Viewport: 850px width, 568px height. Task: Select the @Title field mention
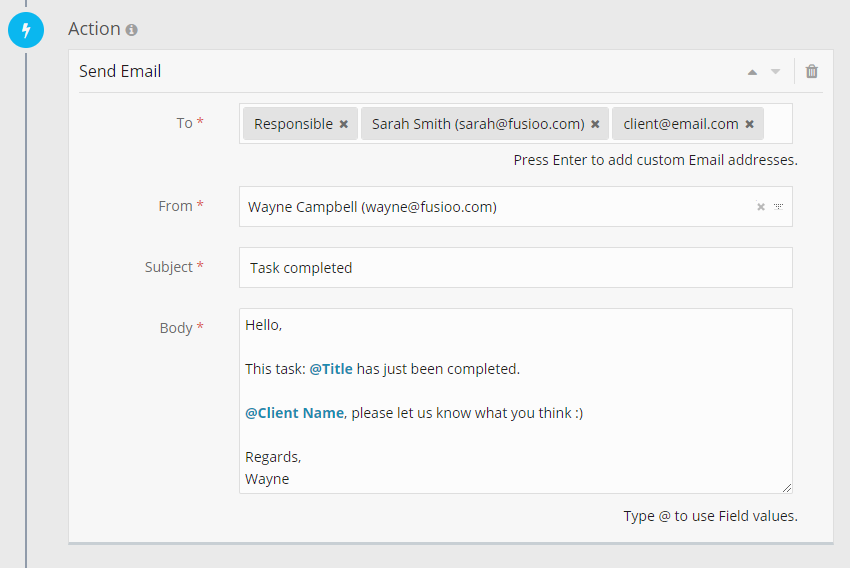(x=331, y=369)
